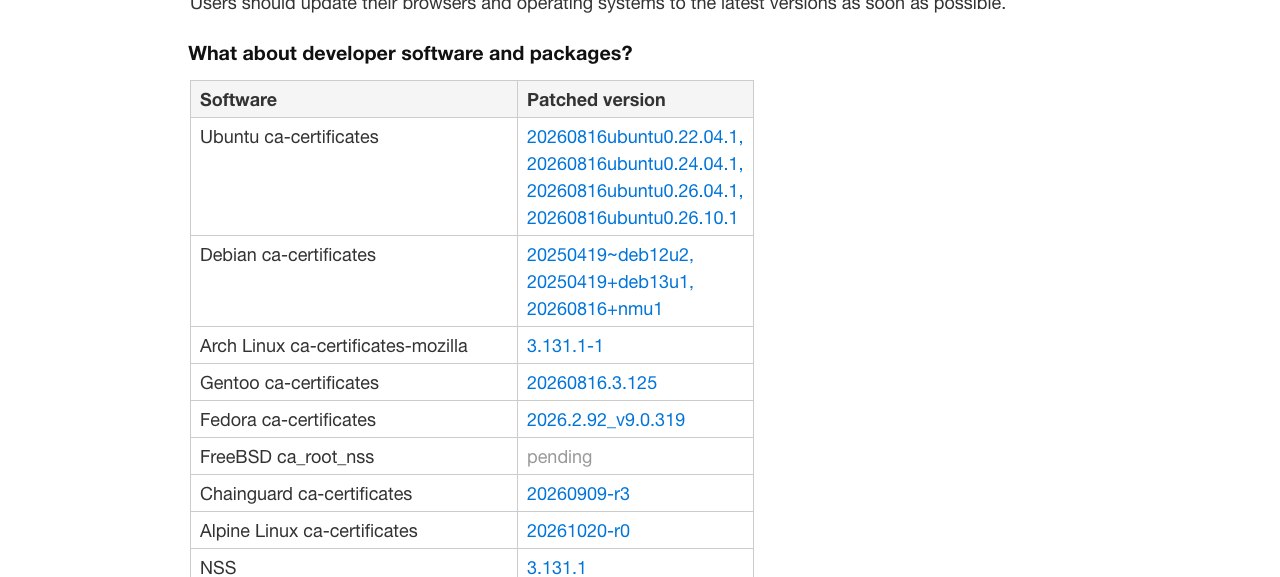
Task: Click the Alpine Linux 20261020-r0 link
Action: click(x=578, y=531)
